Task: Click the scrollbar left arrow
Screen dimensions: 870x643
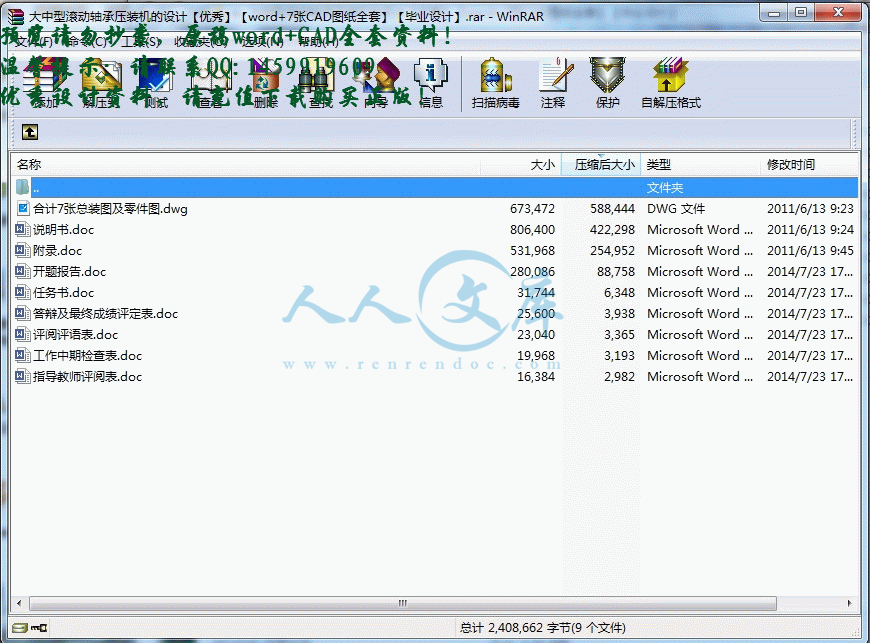Action: coord(19,603)
